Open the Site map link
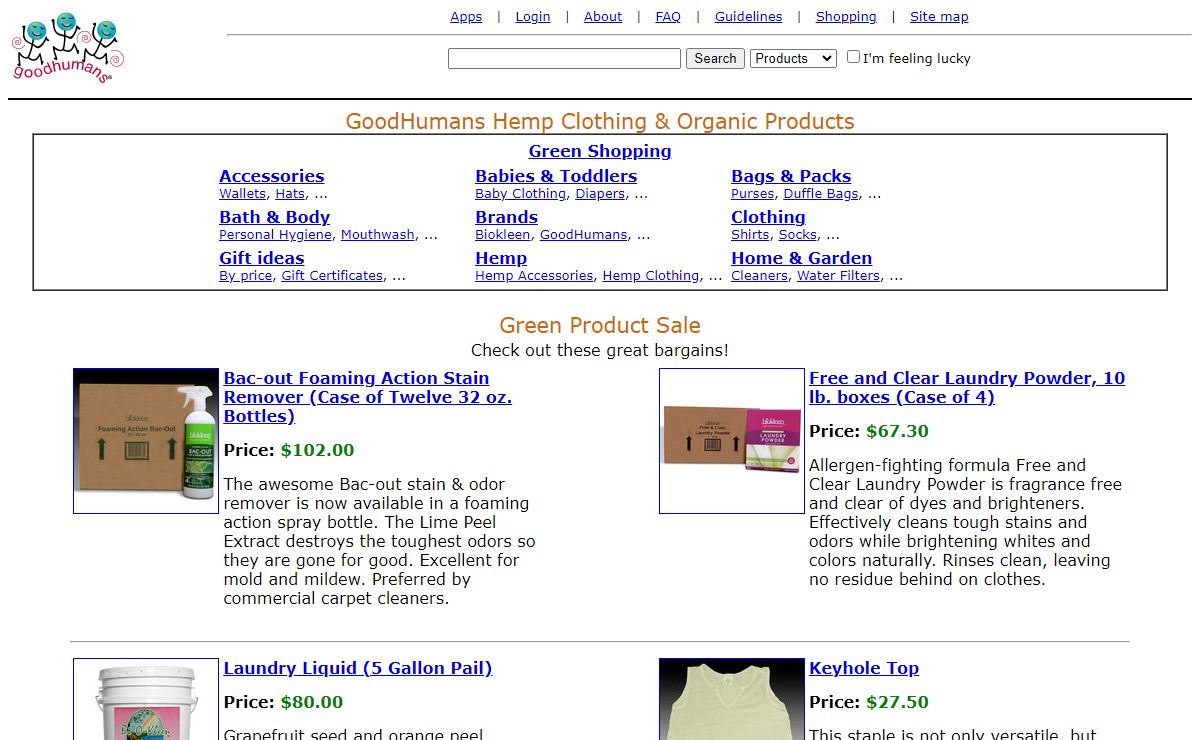1200x740 pixels. pyautogui.click(x=939, y=17)
